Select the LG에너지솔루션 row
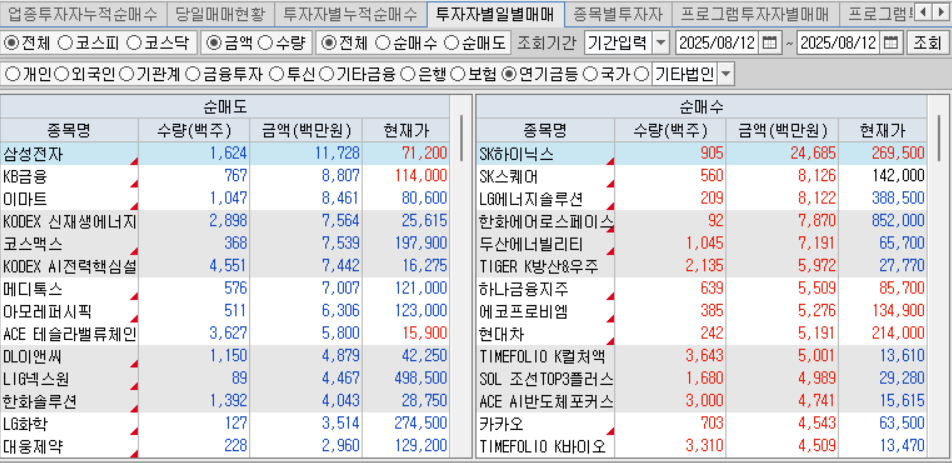Image resolution: width=952 pixels, height=463 pixels. 702,198
